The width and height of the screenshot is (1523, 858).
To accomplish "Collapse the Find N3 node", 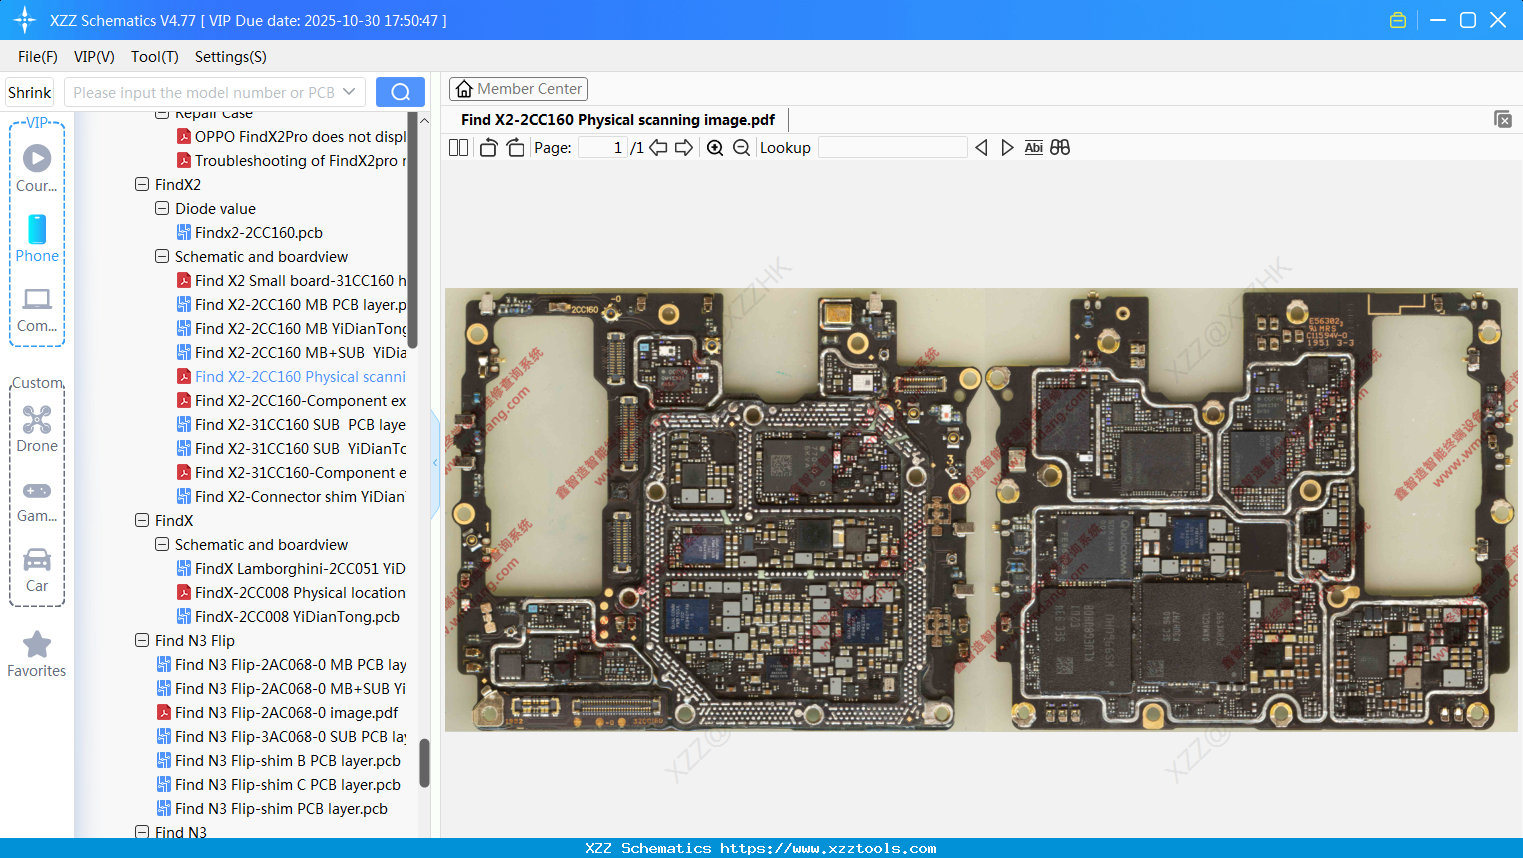I will coord(142,832).
